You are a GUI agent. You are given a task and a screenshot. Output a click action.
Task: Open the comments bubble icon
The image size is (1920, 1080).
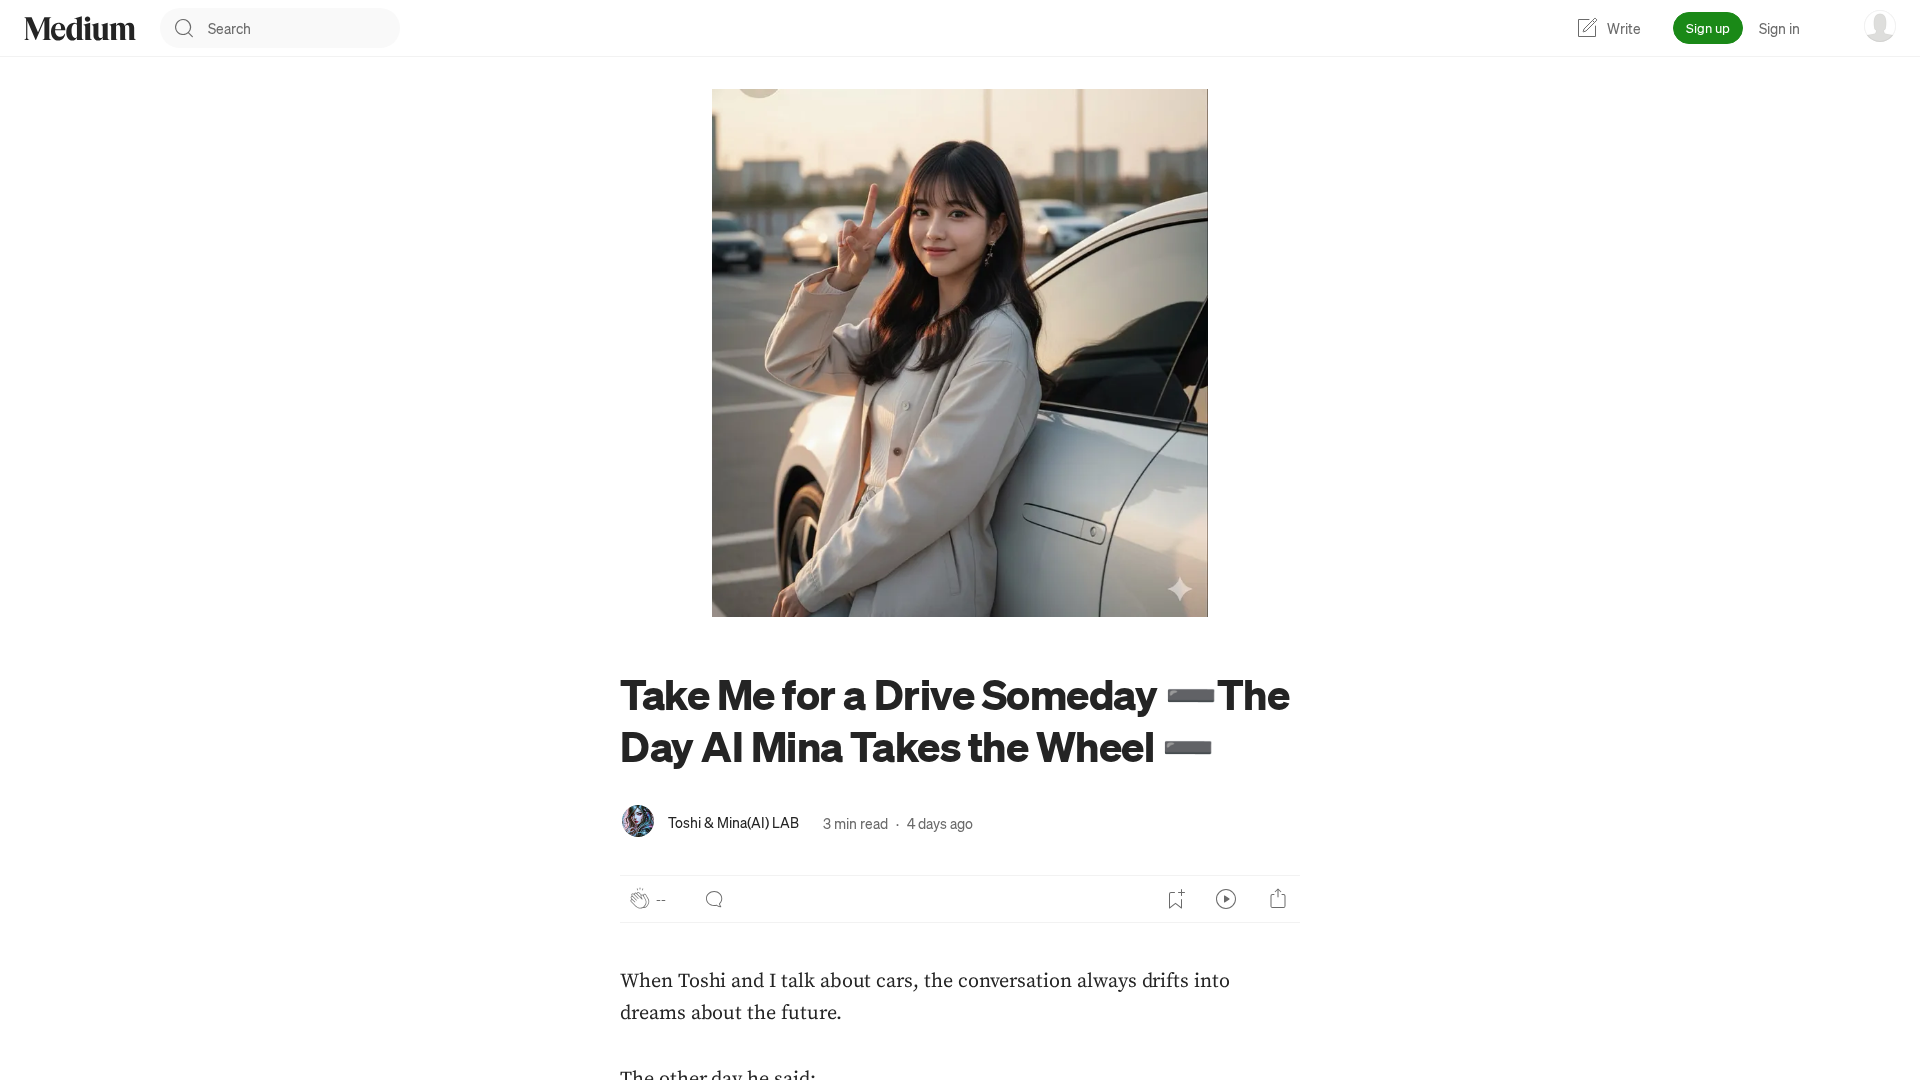[714, 899]
